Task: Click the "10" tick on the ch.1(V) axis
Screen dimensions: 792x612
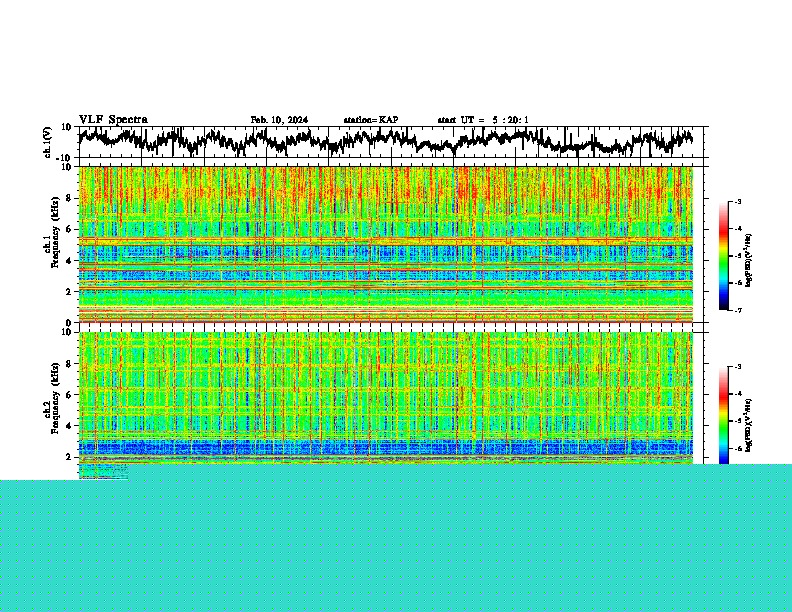Action: coord(66,127)
